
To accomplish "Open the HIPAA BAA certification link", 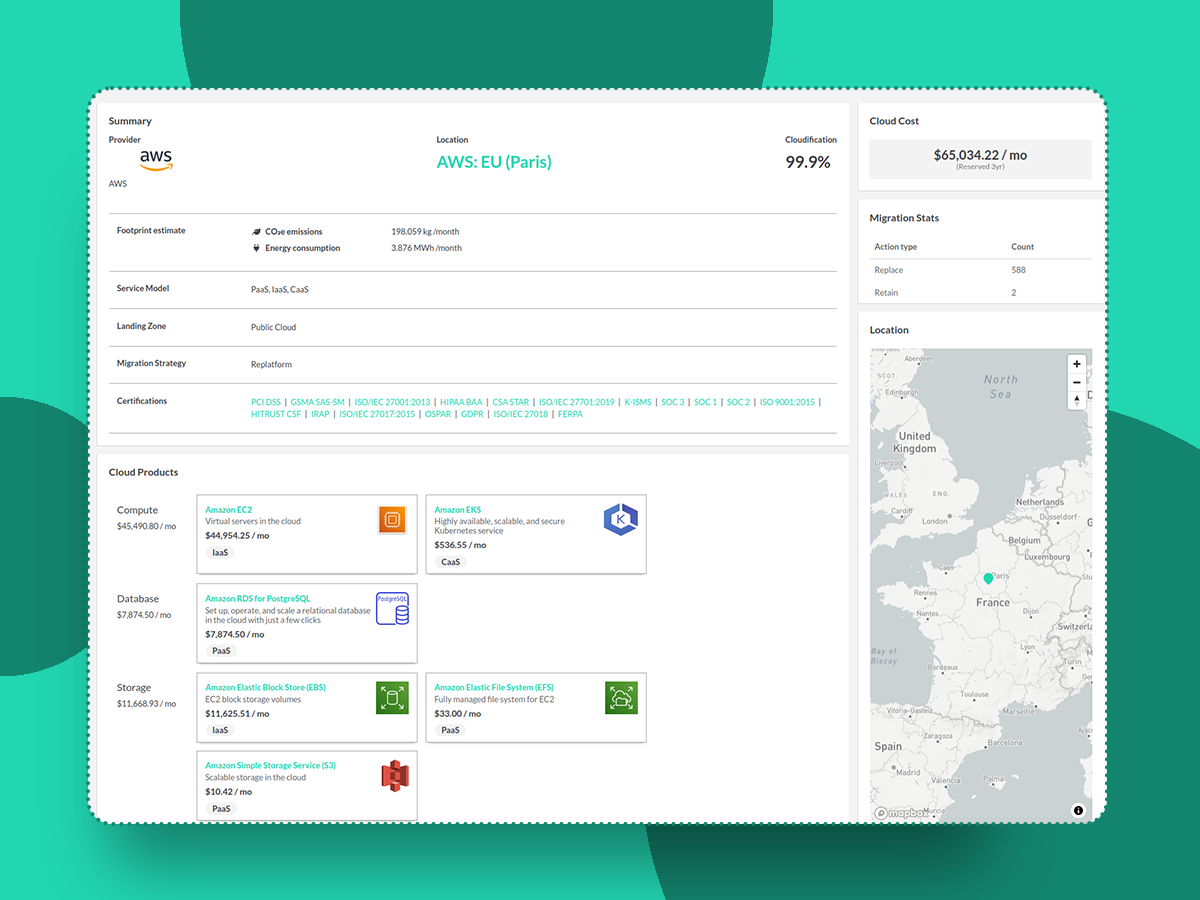I will [x=461, y=401].
